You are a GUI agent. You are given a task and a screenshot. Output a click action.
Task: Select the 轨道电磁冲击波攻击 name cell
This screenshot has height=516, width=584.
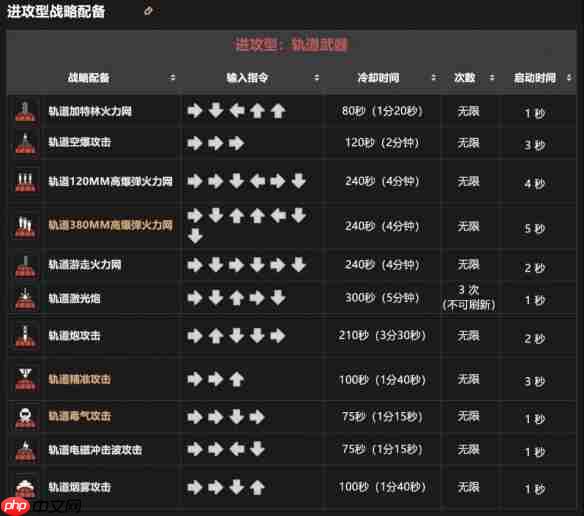[112, 450]
